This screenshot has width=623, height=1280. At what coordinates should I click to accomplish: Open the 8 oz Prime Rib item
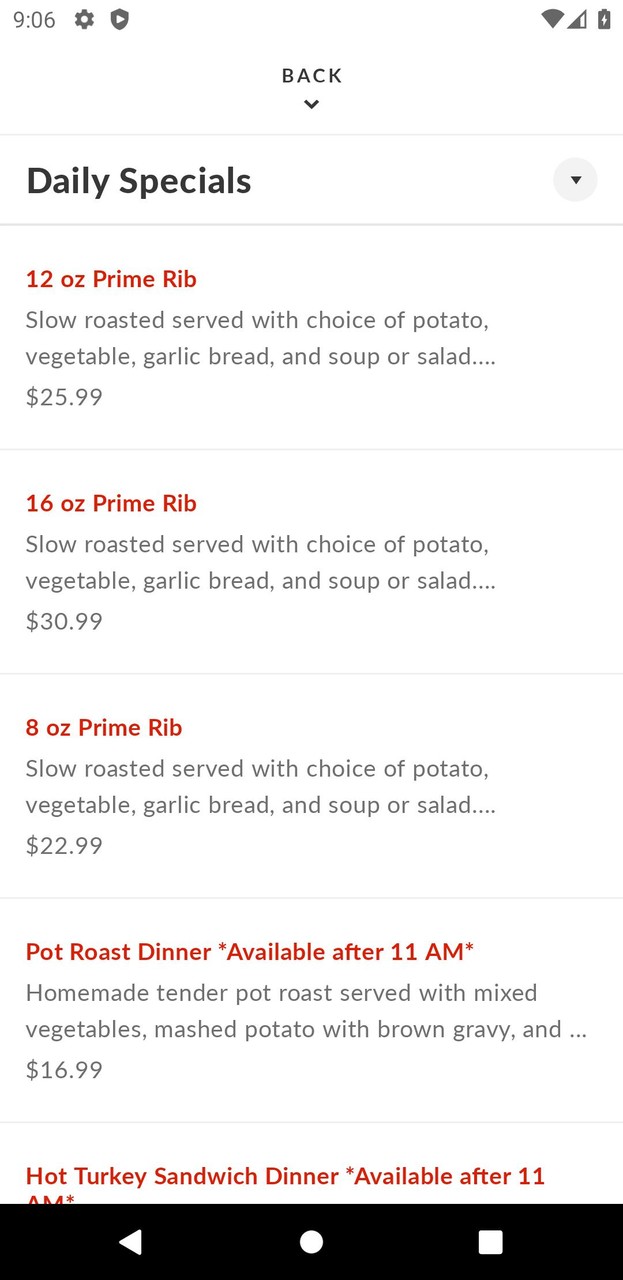[104, 727]
